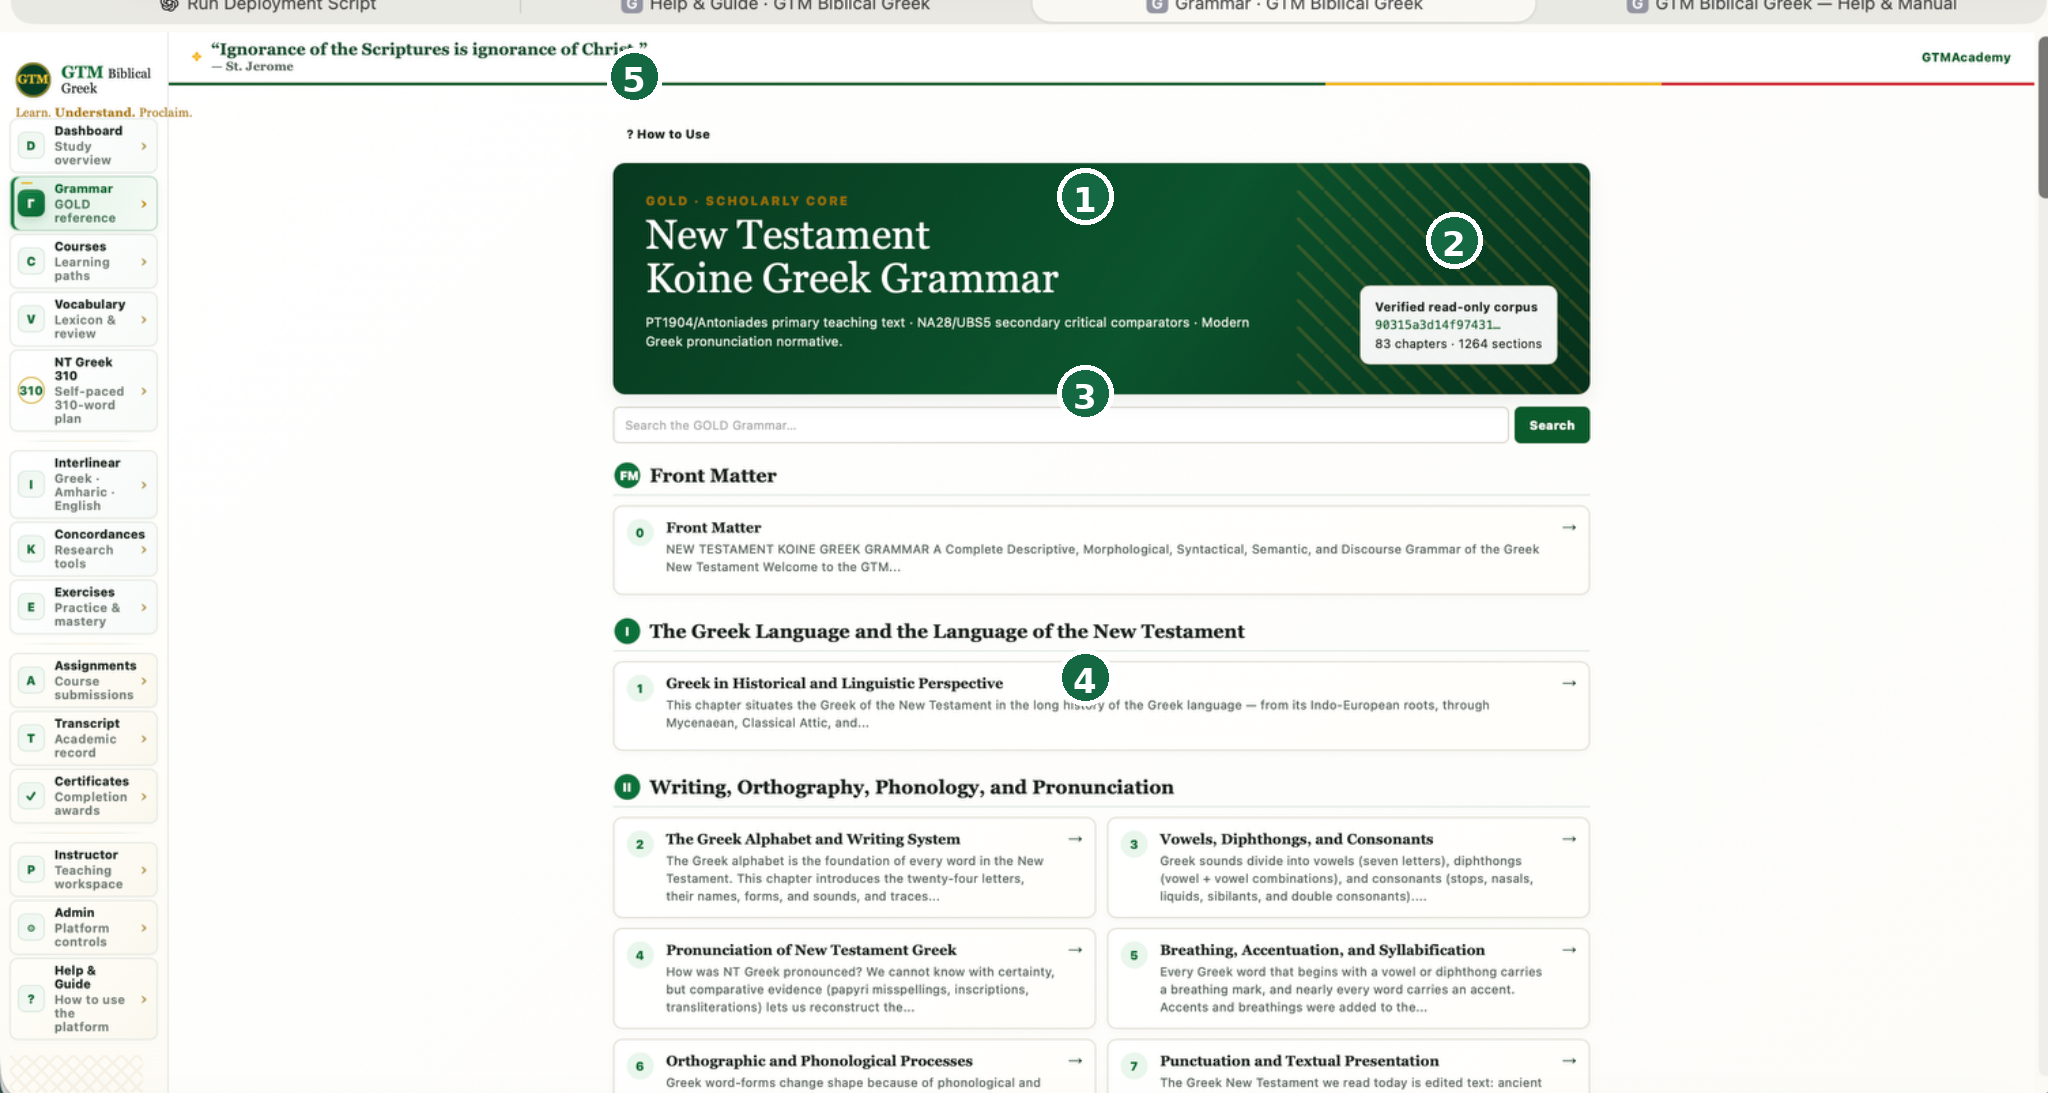Image resolution: width=2048 pixels, height=1093 pixels.
Task: Open Help & Guide question icon
Action: (31, 999)
